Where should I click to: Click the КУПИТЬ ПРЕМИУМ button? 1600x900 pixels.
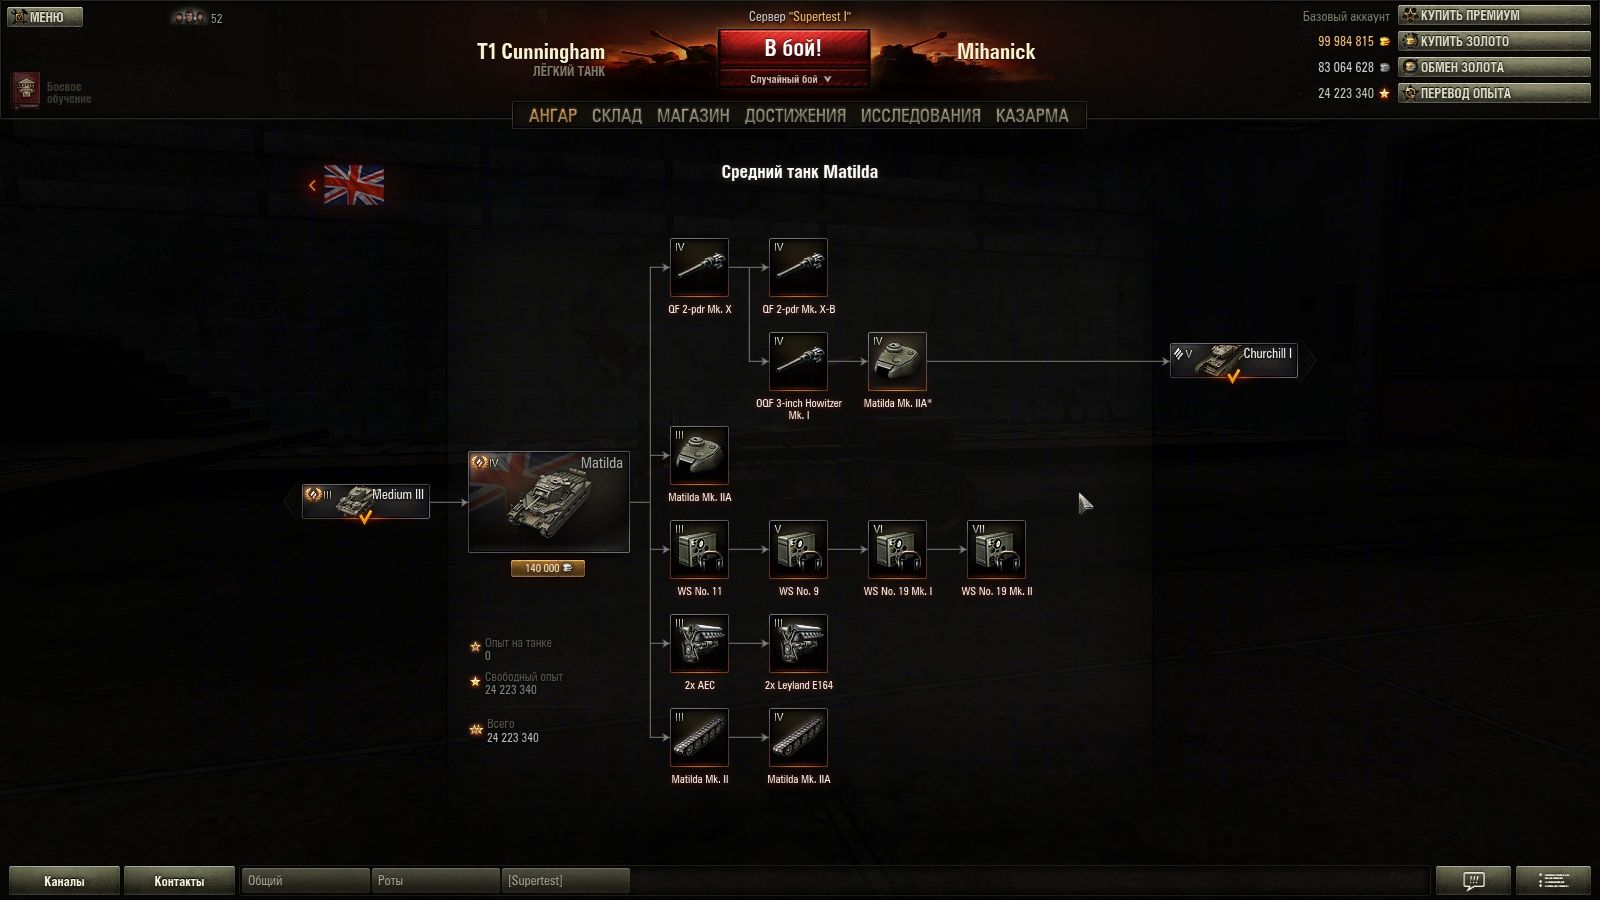coord(1494,15)
